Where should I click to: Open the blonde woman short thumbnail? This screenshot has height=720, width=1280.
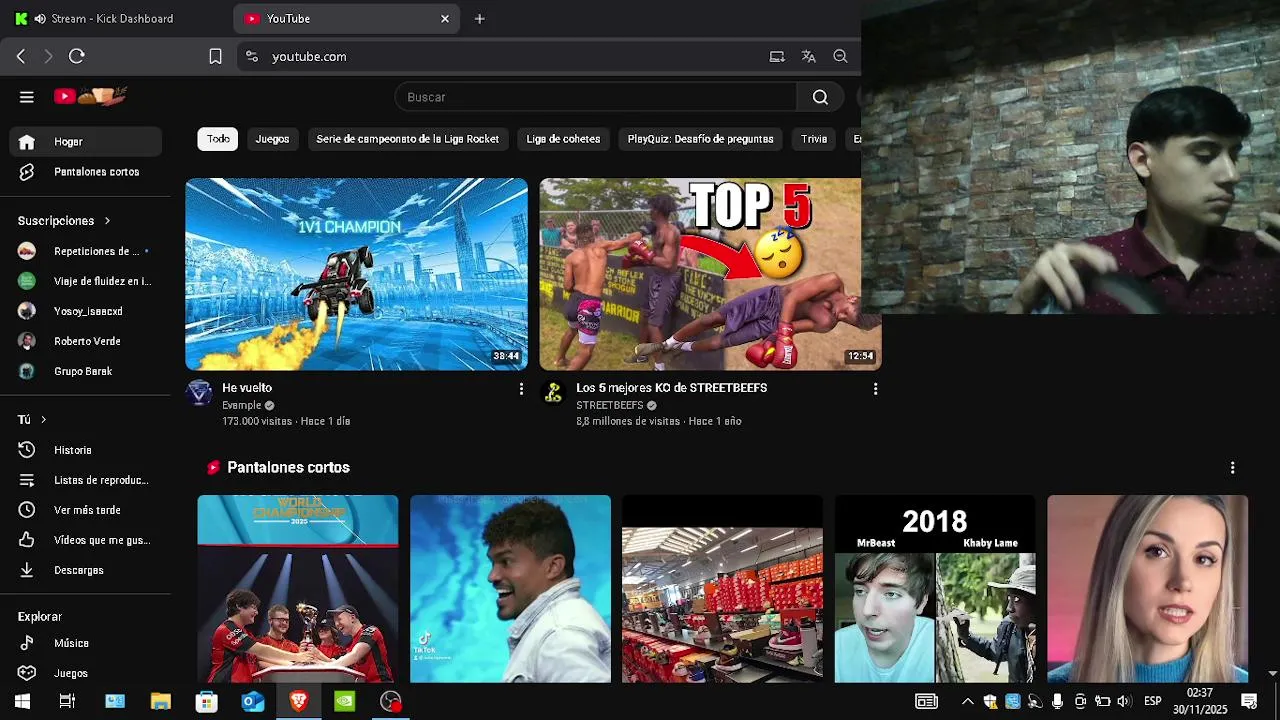pos(1147,589)
